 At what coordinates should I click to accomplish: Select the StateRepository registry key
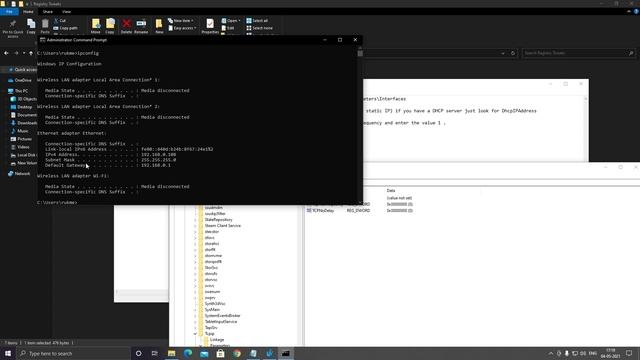pos(218,220)
